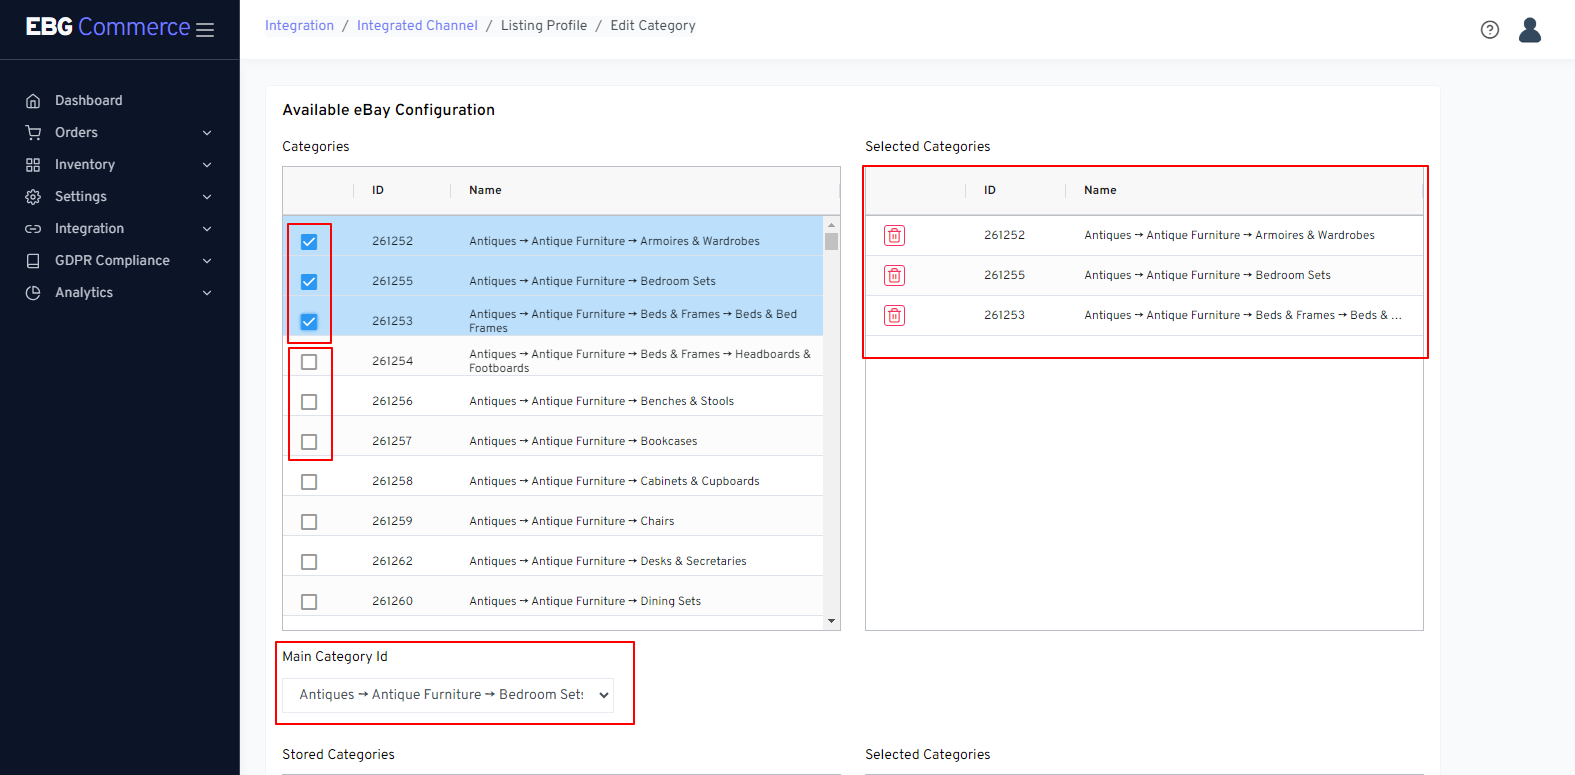The width and height of the screenshot is (1575, 775).
Task: Navigate to Integrated Channel breadcrumb link
Action: [x=417, y=26]
